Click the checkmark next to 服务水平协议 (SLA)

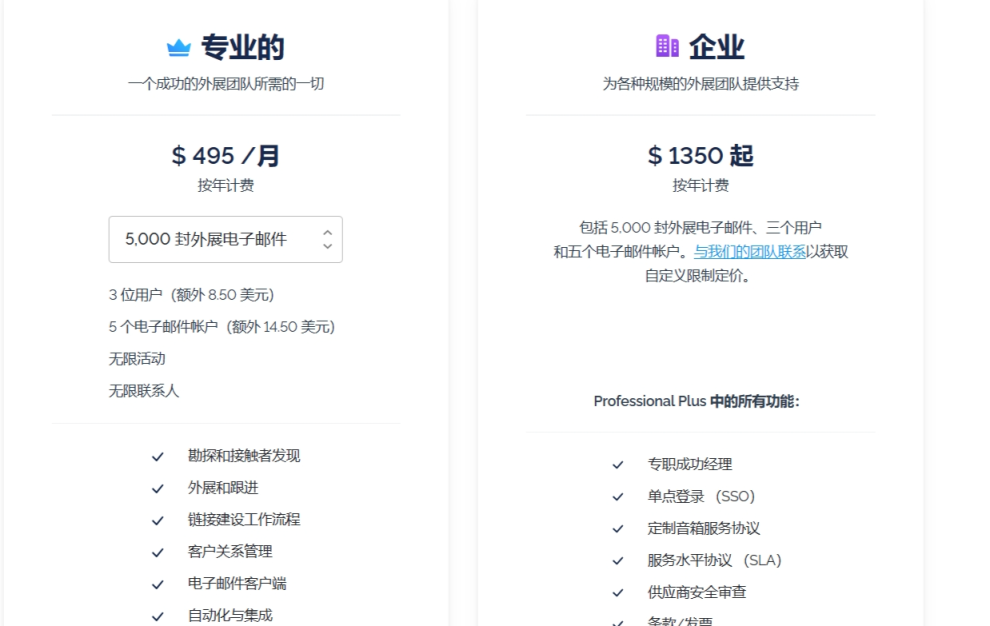pyautogui.click(x=618, y=561)
